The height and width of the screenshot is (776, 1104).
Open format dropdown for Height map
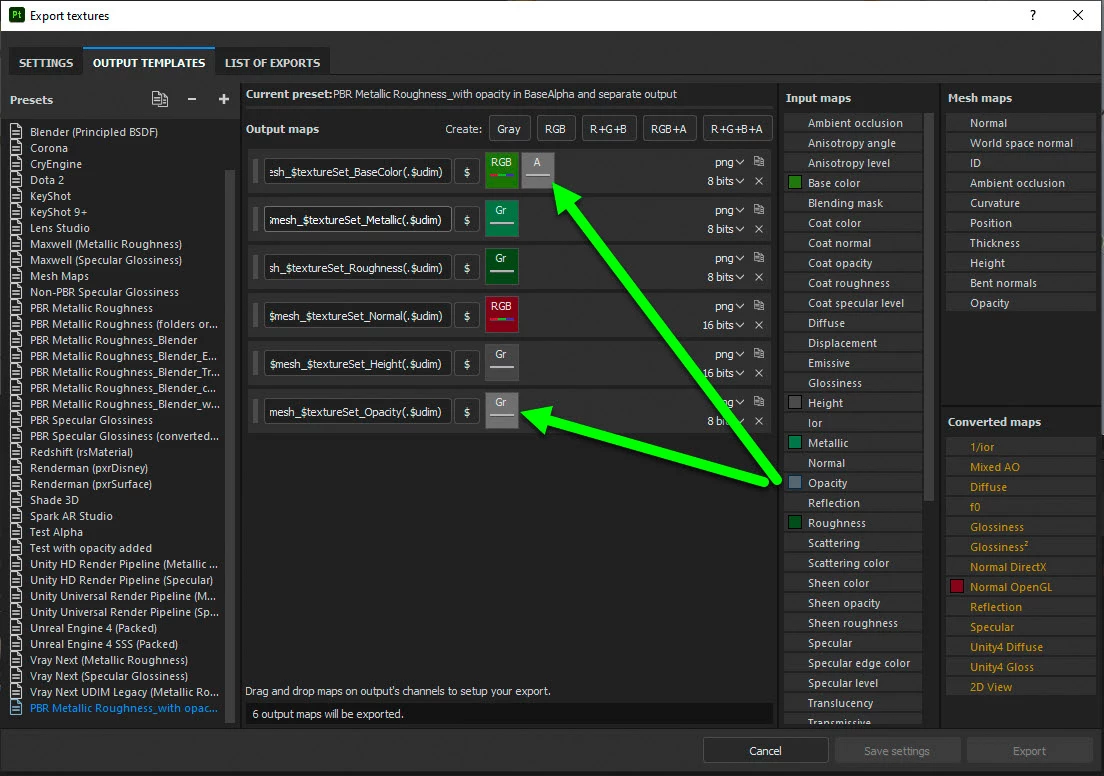729,354
